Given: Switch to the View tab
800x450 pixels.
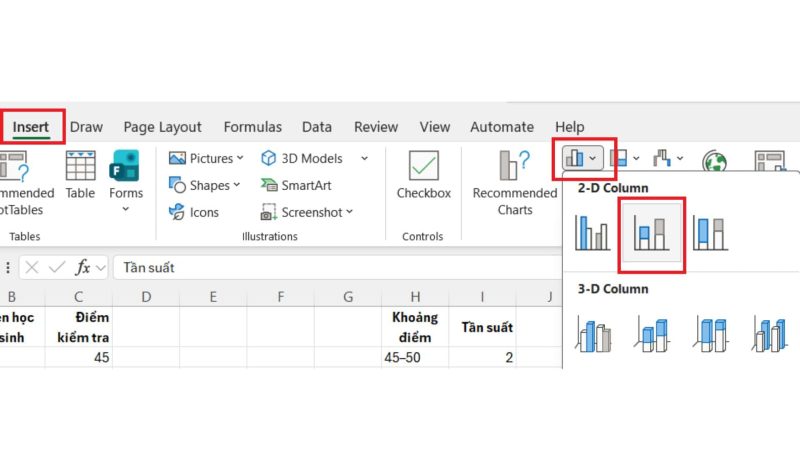Looking at the screenshot, I should point(435,127).
